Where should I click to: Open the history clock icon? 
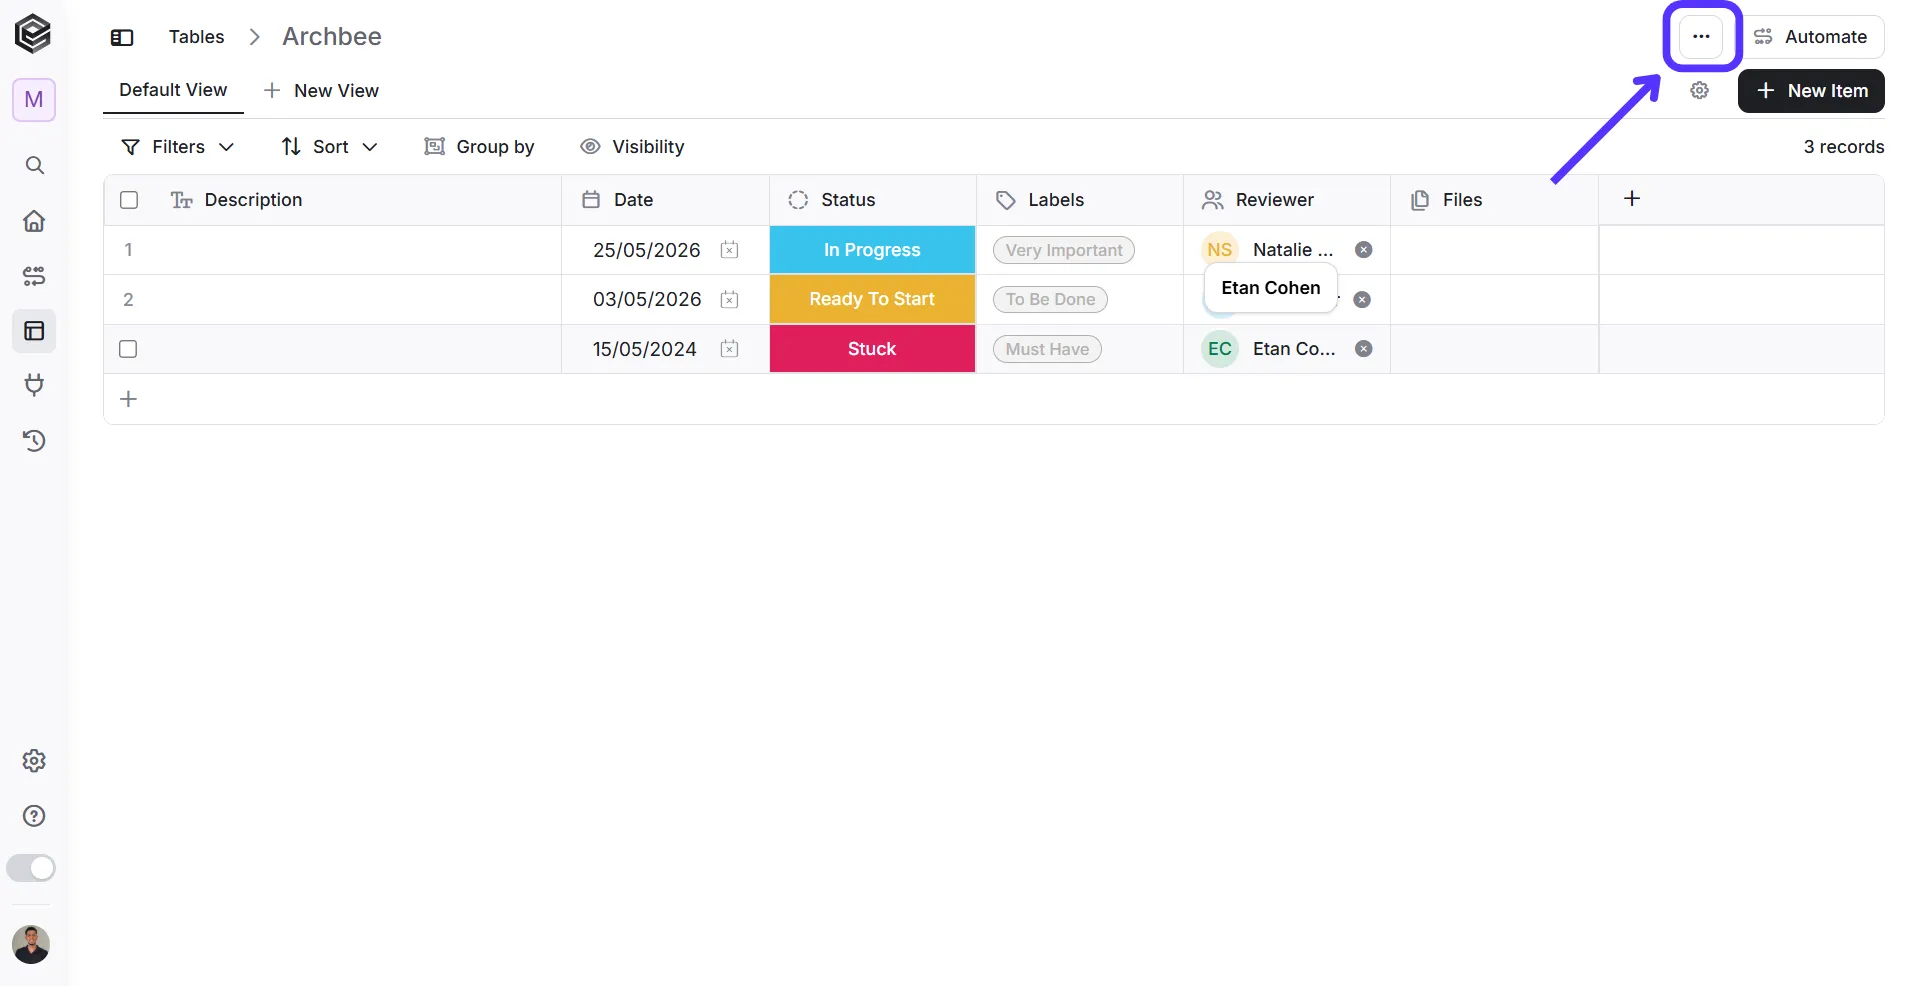click(x=34, y=440)
